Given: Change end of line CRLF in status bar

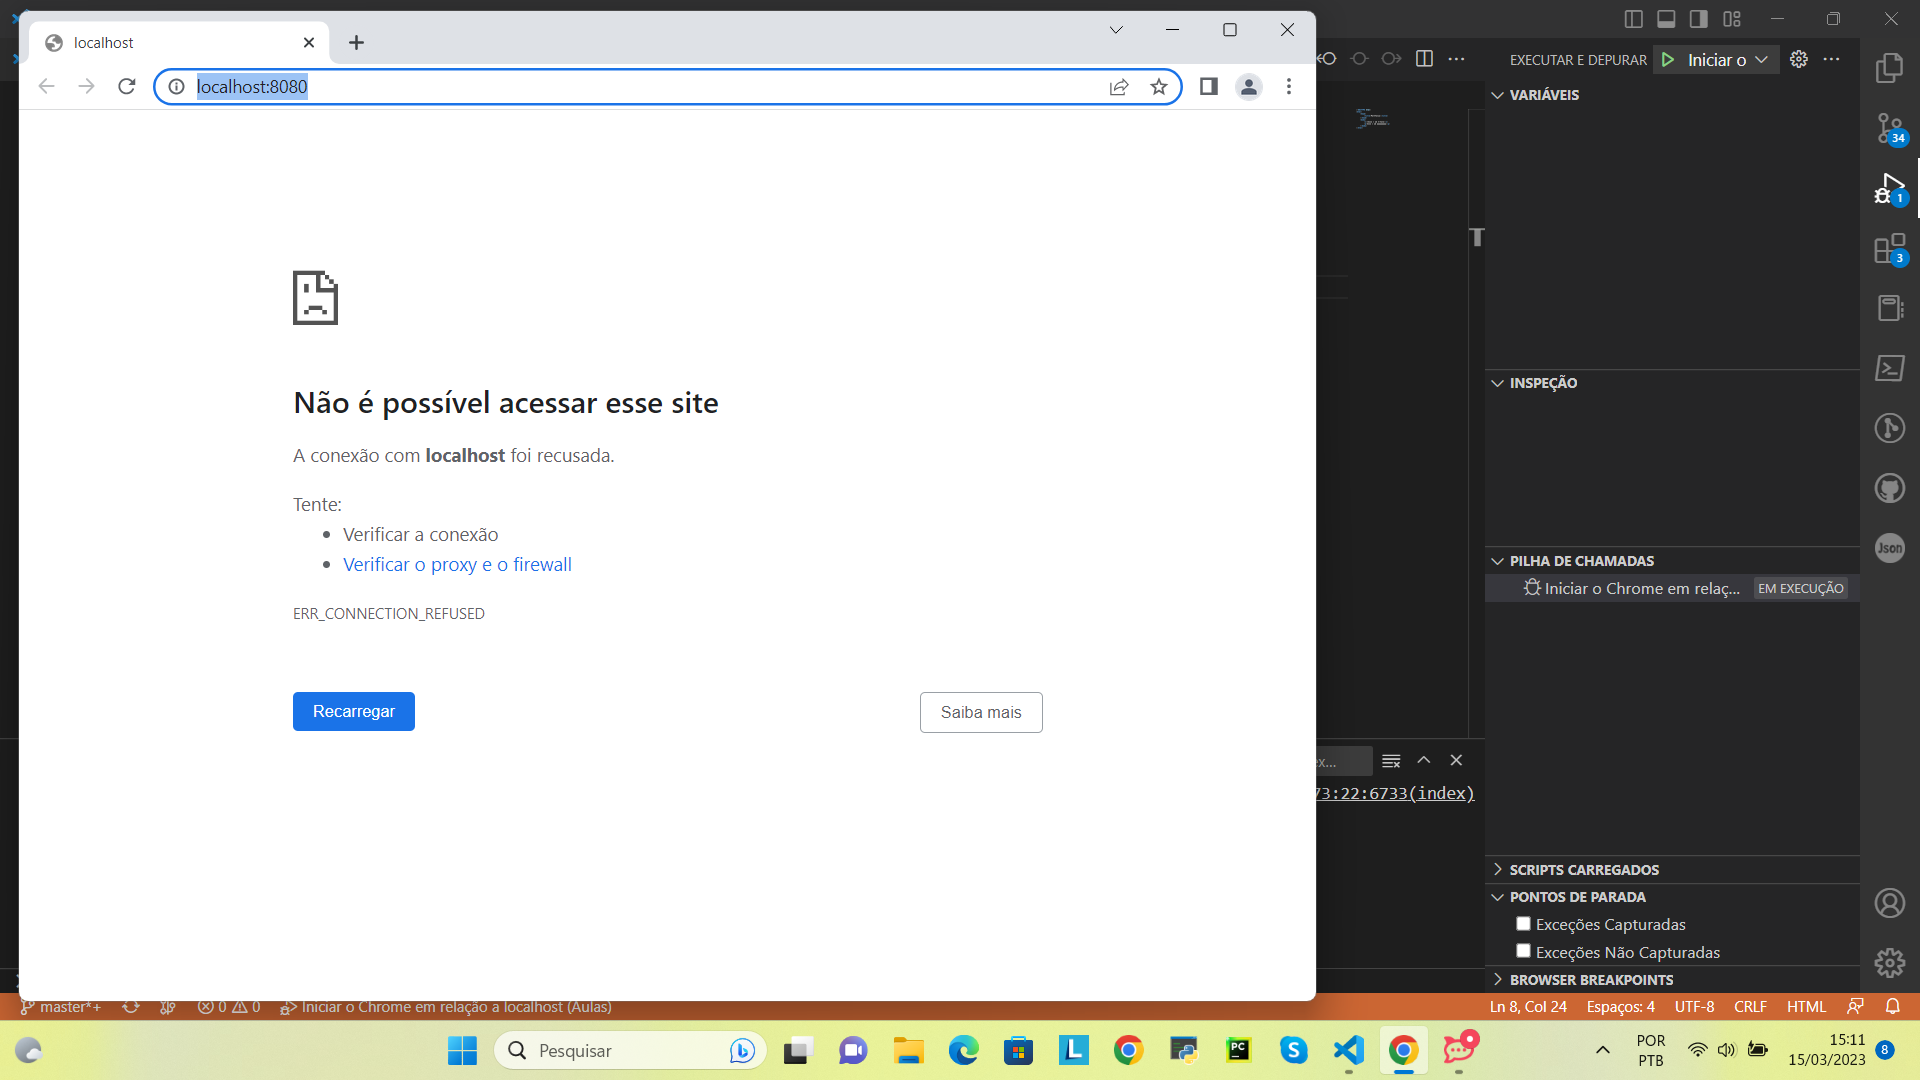Looking at the screenshot, I should (1750, 1007).
